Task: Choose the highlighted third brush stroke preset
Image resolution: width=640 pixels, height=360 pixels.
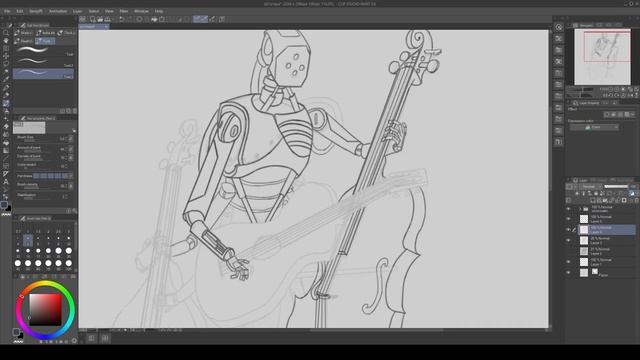Action: (x=43, y=73)
